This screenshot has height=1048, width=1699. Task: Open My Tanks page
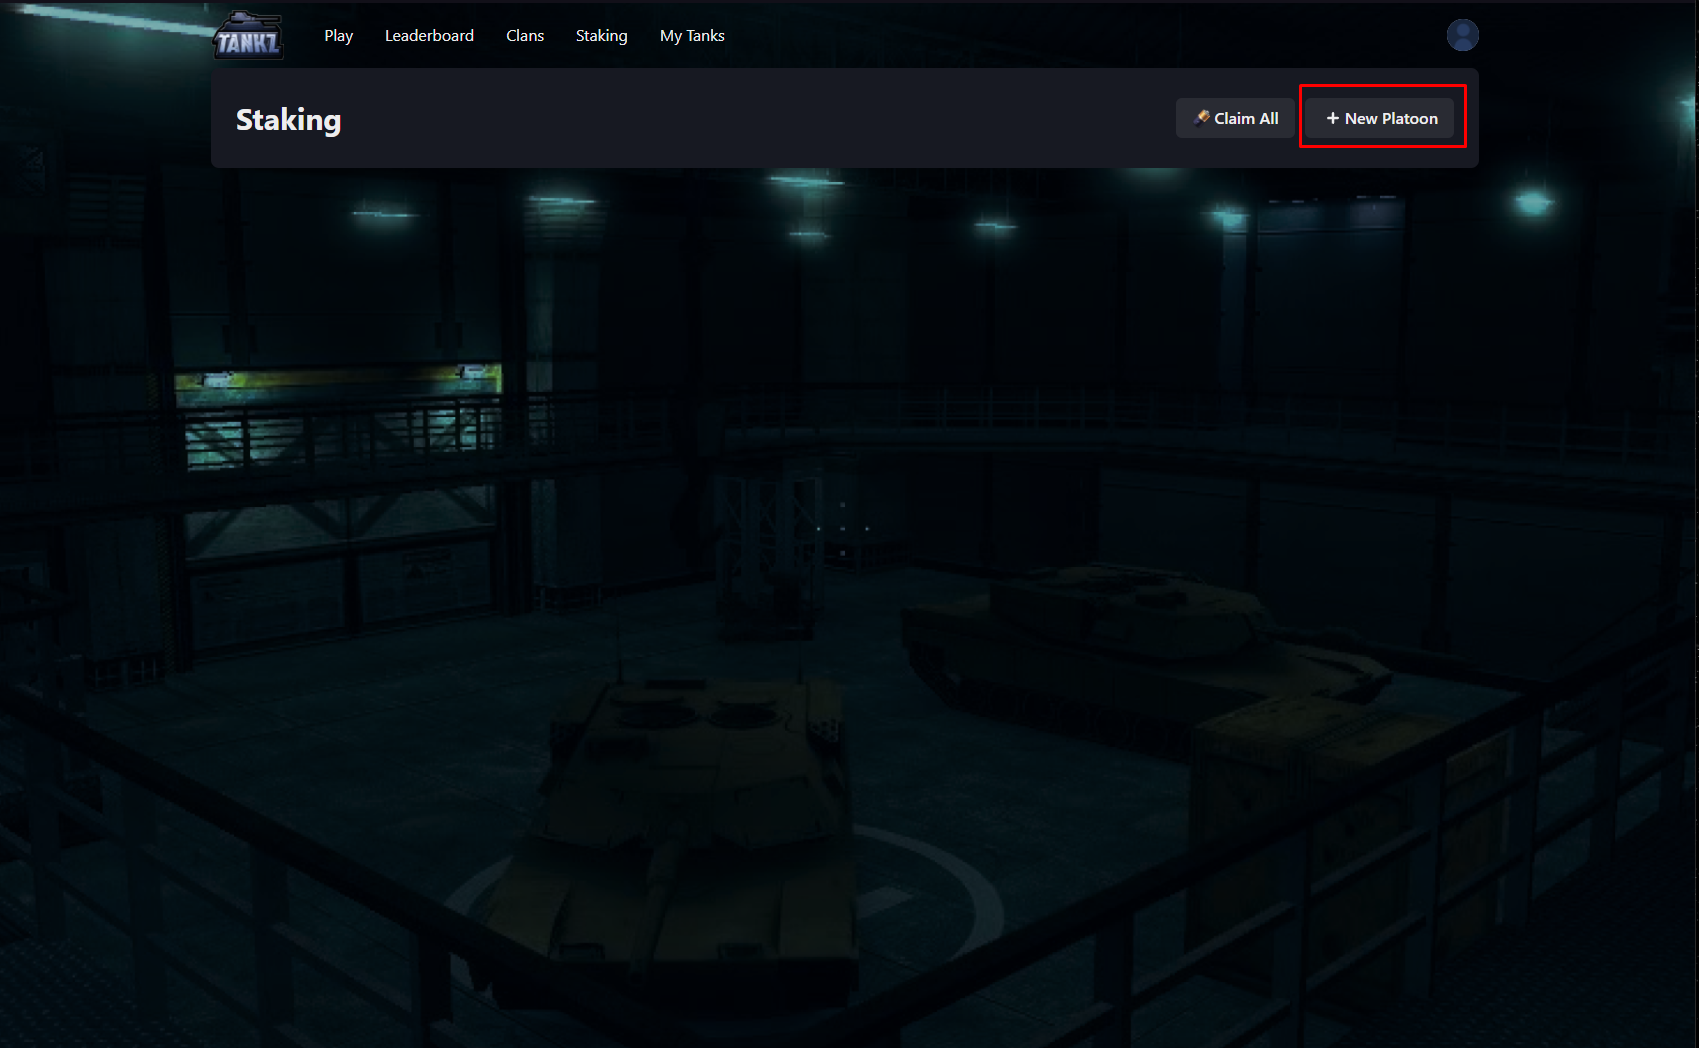pos(692,36)
